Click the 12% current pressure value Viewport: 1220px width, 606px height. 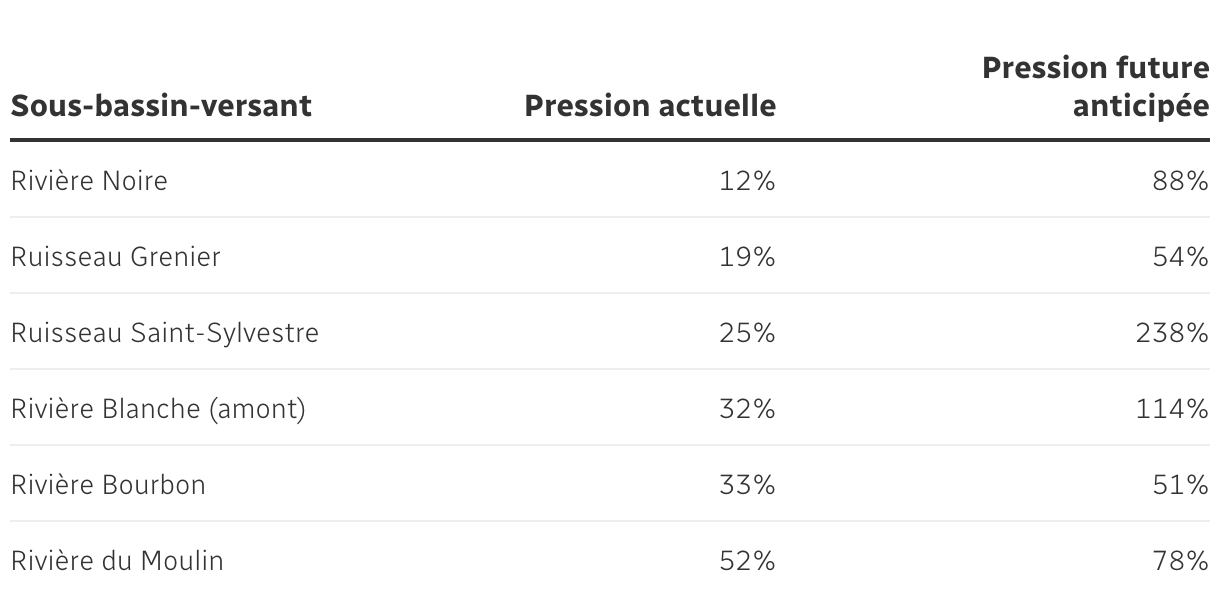[x=747, y=181]
